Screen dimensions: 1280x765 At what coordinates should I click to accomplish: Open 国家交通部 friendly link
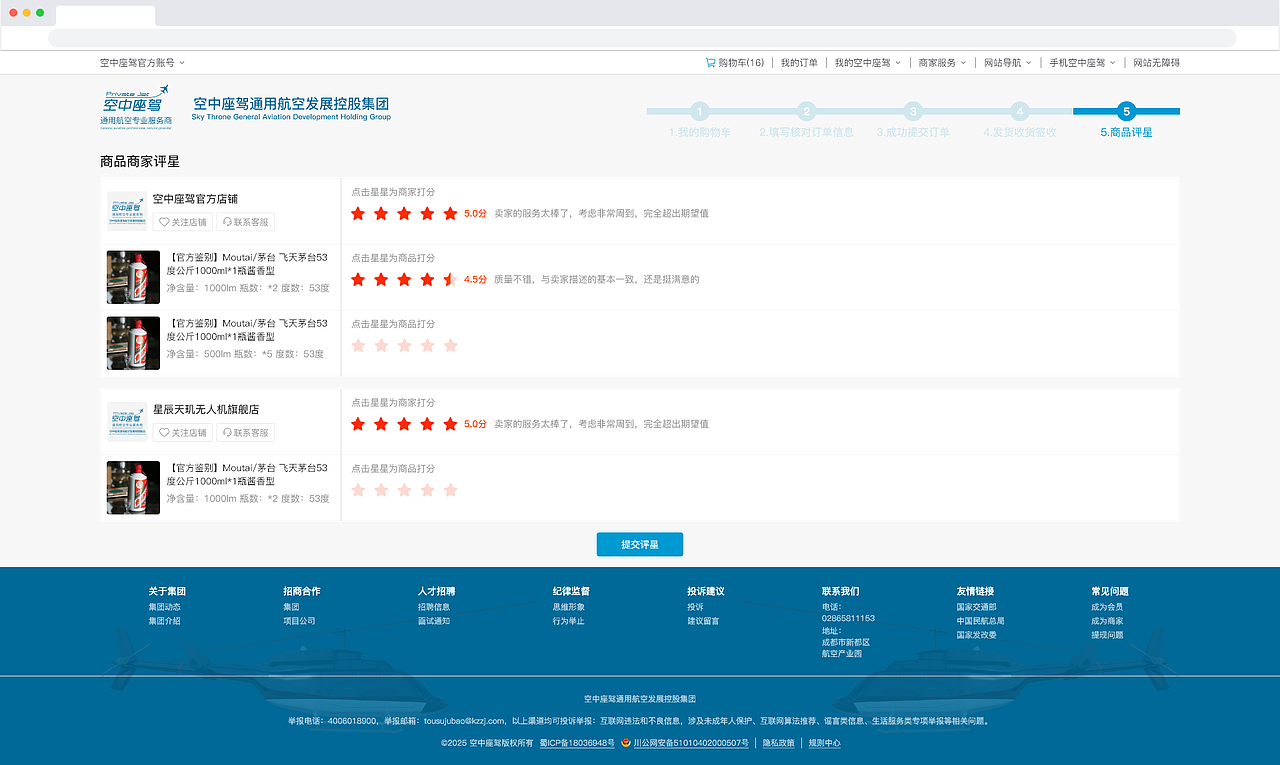[x=977, y=607]
